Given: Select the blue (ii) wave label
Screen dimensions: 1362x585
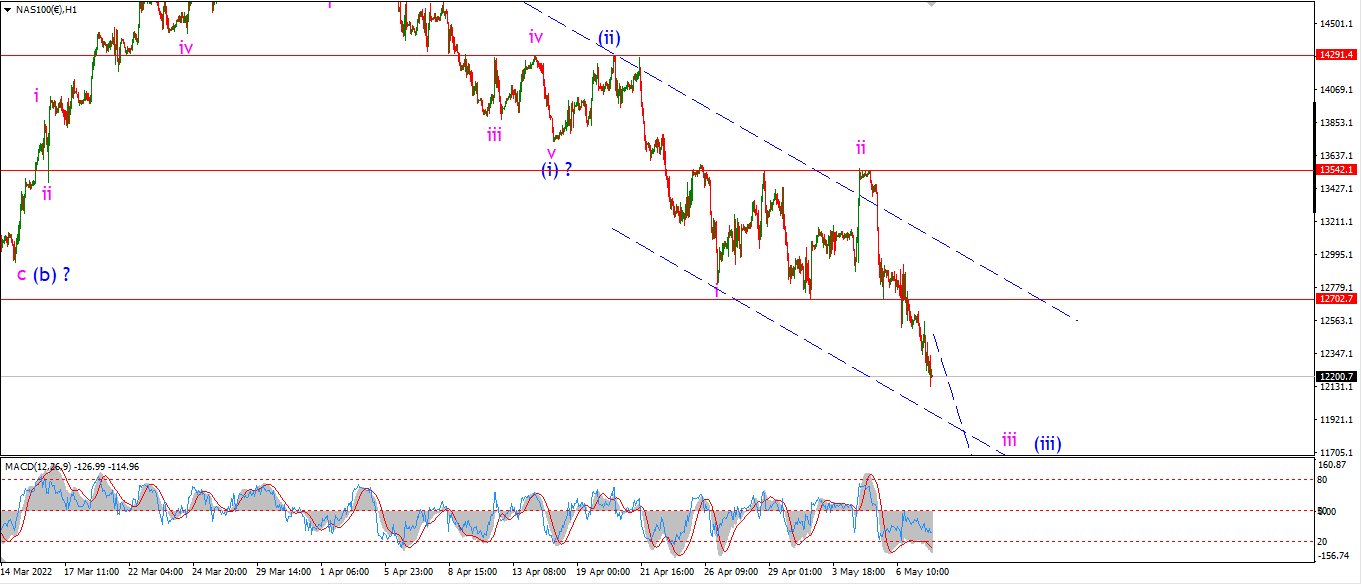Looking at the screenshot, I should 610,38.
